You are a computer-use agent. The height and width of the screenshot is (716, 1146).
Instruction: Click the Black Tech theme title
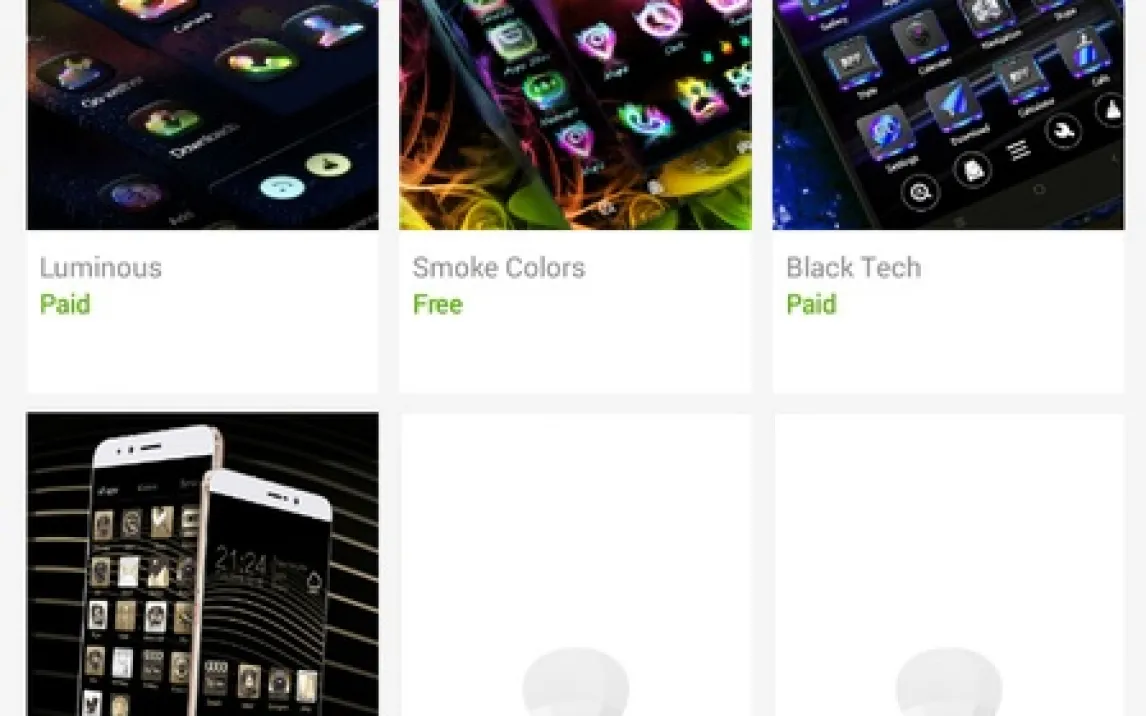point(853,267)
